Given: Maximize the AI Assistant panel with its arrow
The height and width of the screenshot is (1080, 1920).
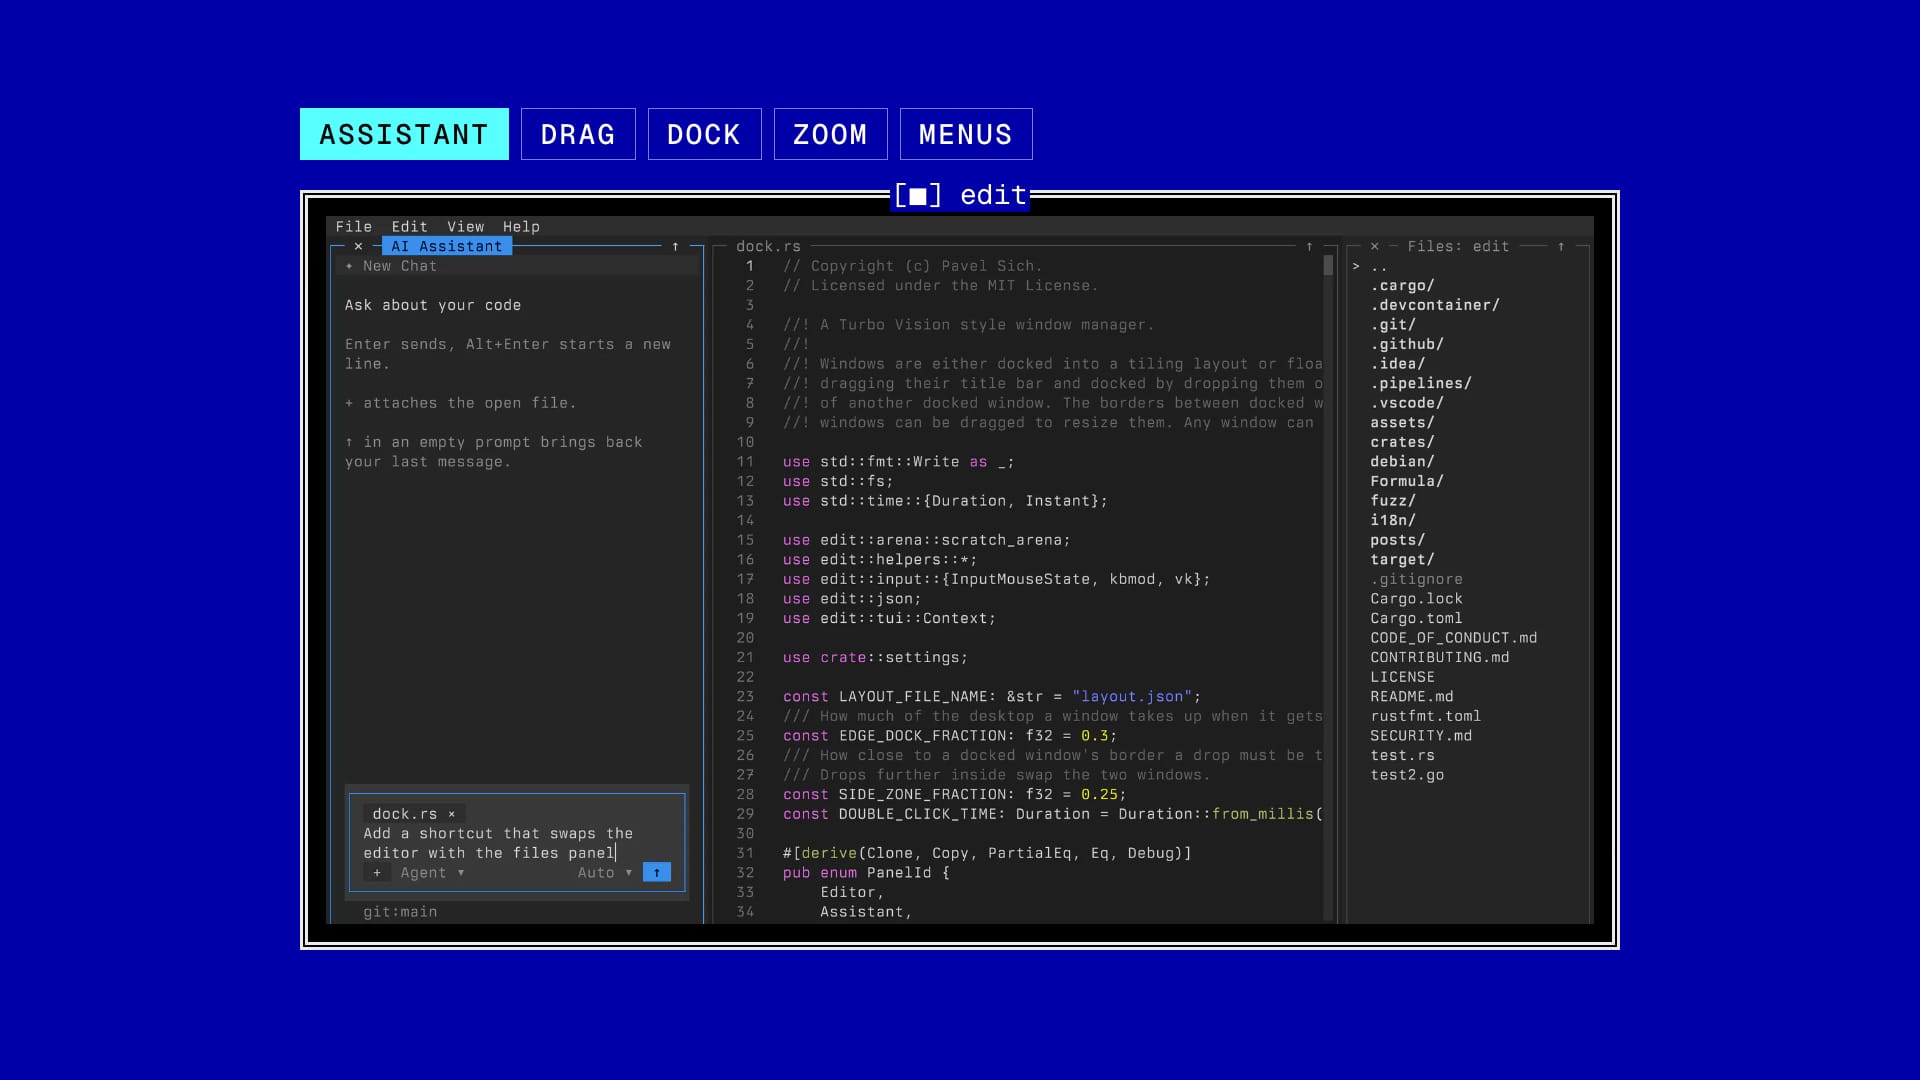Looking at the screenshot, I should pyautogui.click(x=675, y=246).
